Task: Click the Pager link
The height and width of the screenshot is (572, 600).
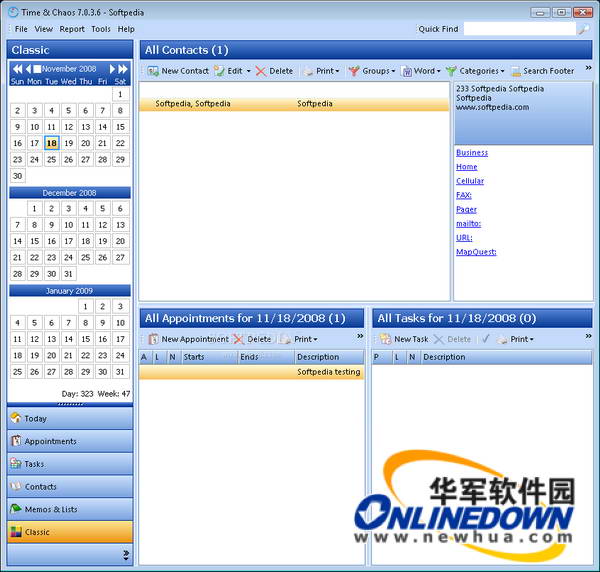Action: pyautogui.click(x=466, y=209)
